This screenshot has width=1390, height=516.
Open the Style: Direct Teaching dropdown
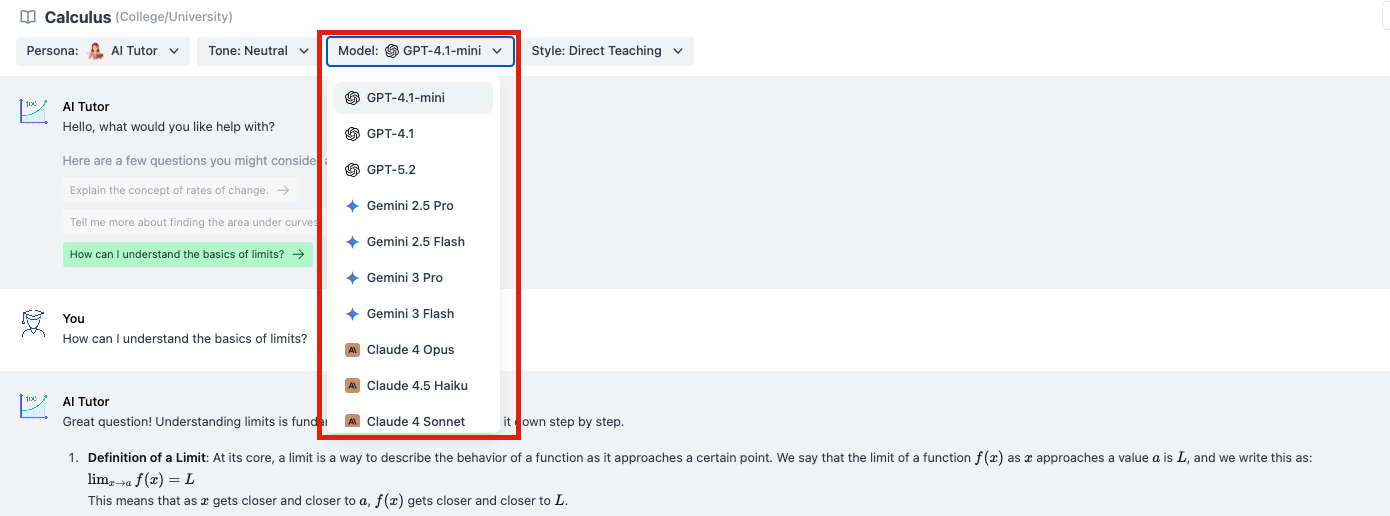point(607,51)
